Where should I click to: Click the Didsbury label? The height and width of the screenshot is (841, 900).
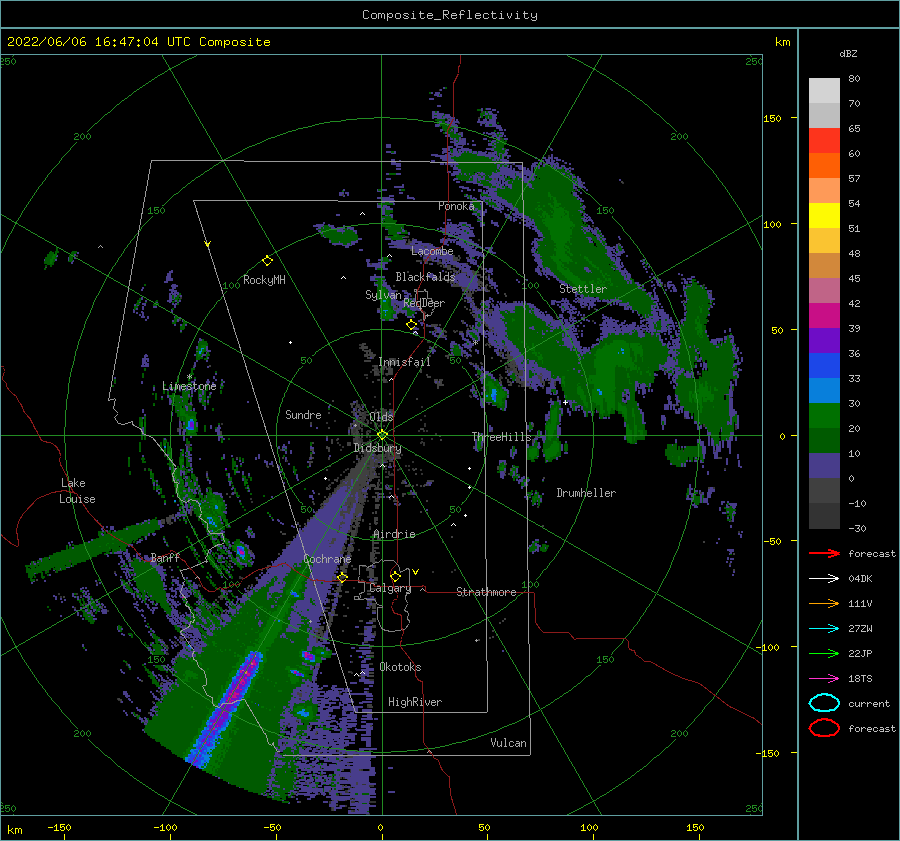377,448
